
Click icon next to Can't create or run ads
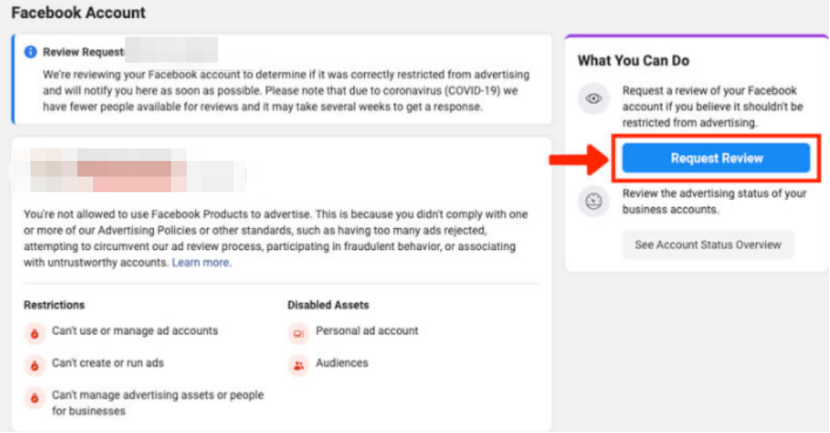pyautogui.click(x=34, y=364)
